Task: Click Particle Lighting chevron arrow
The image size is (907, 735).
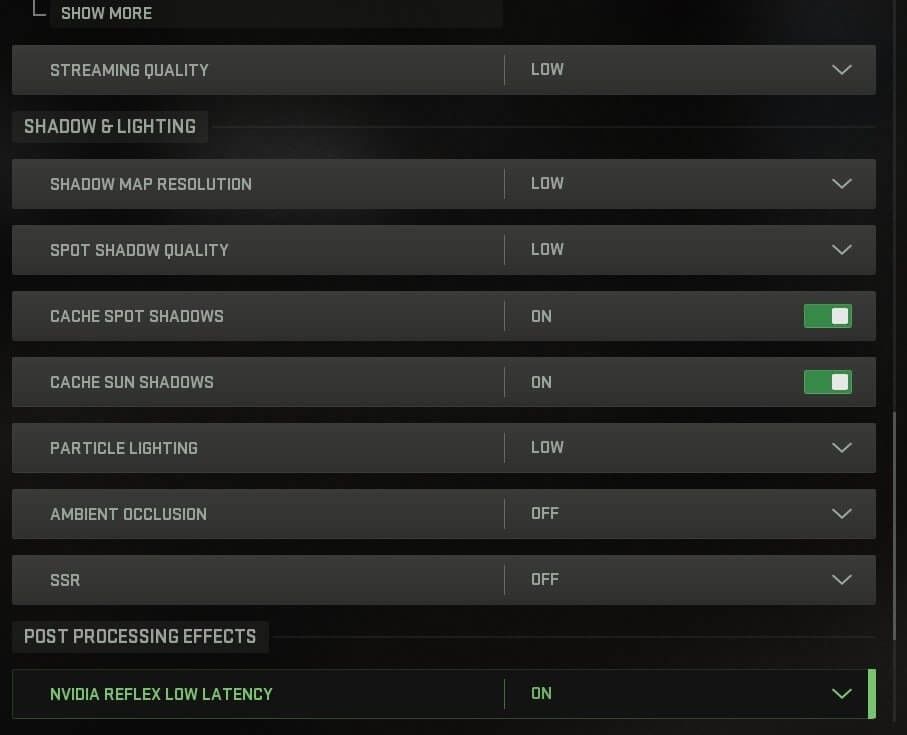Action: tap(842, 448)
